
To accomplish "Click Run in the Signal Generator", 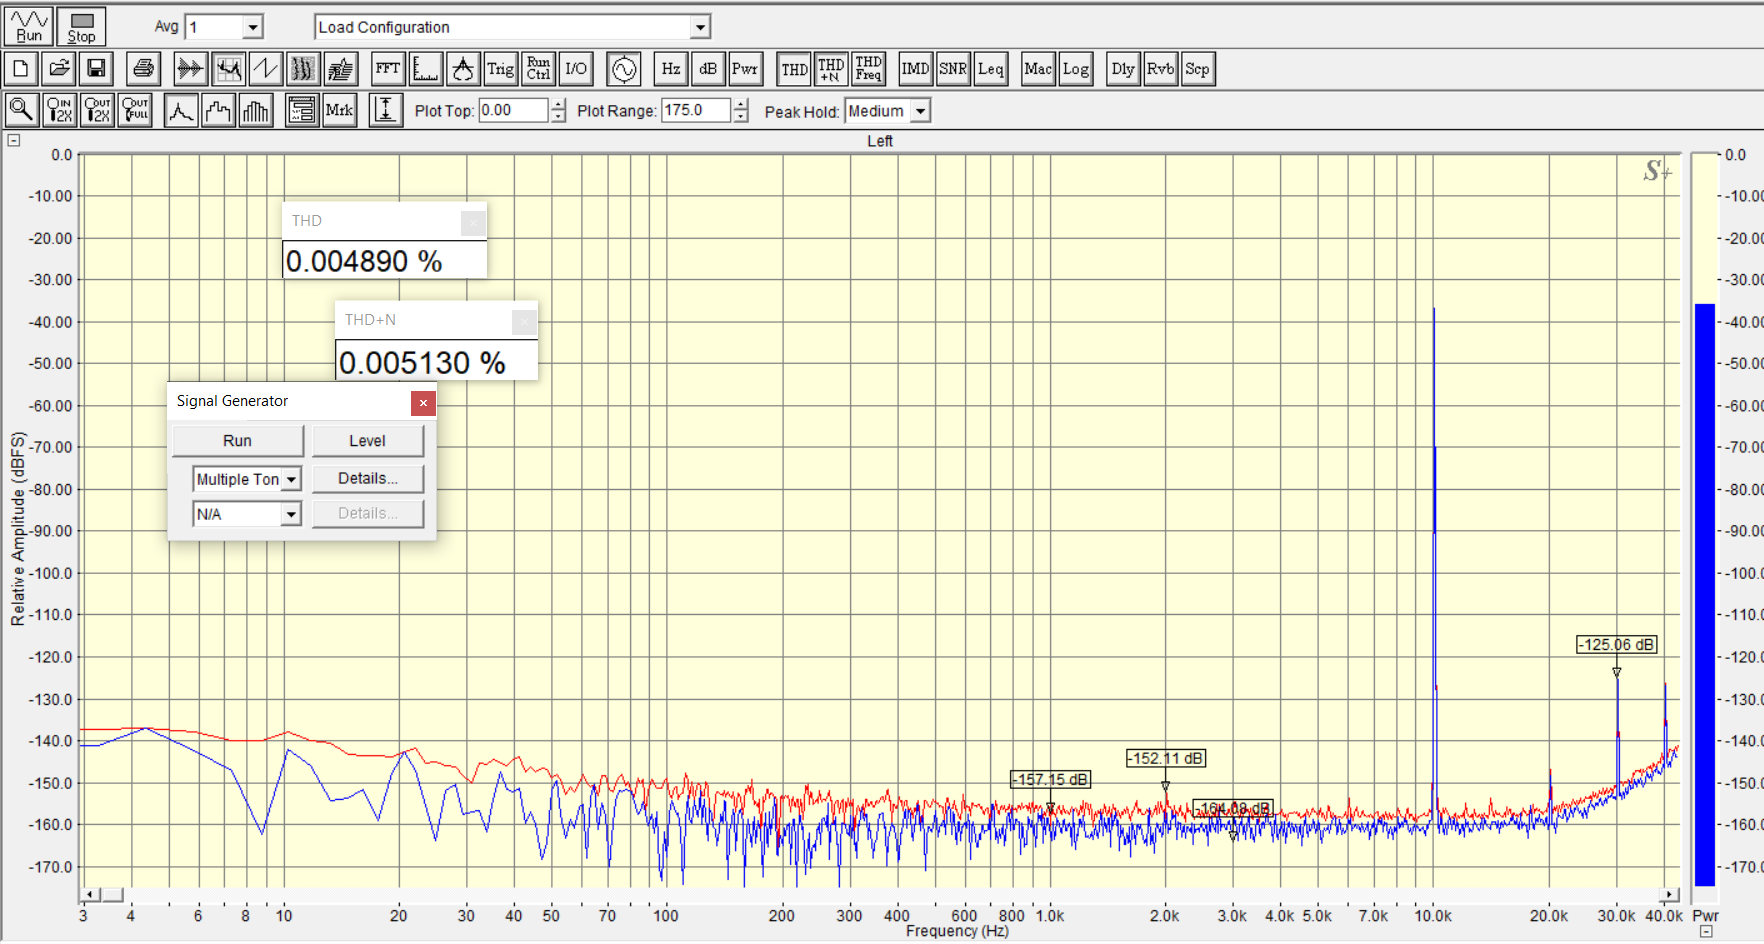I will [x=238, y=441].
